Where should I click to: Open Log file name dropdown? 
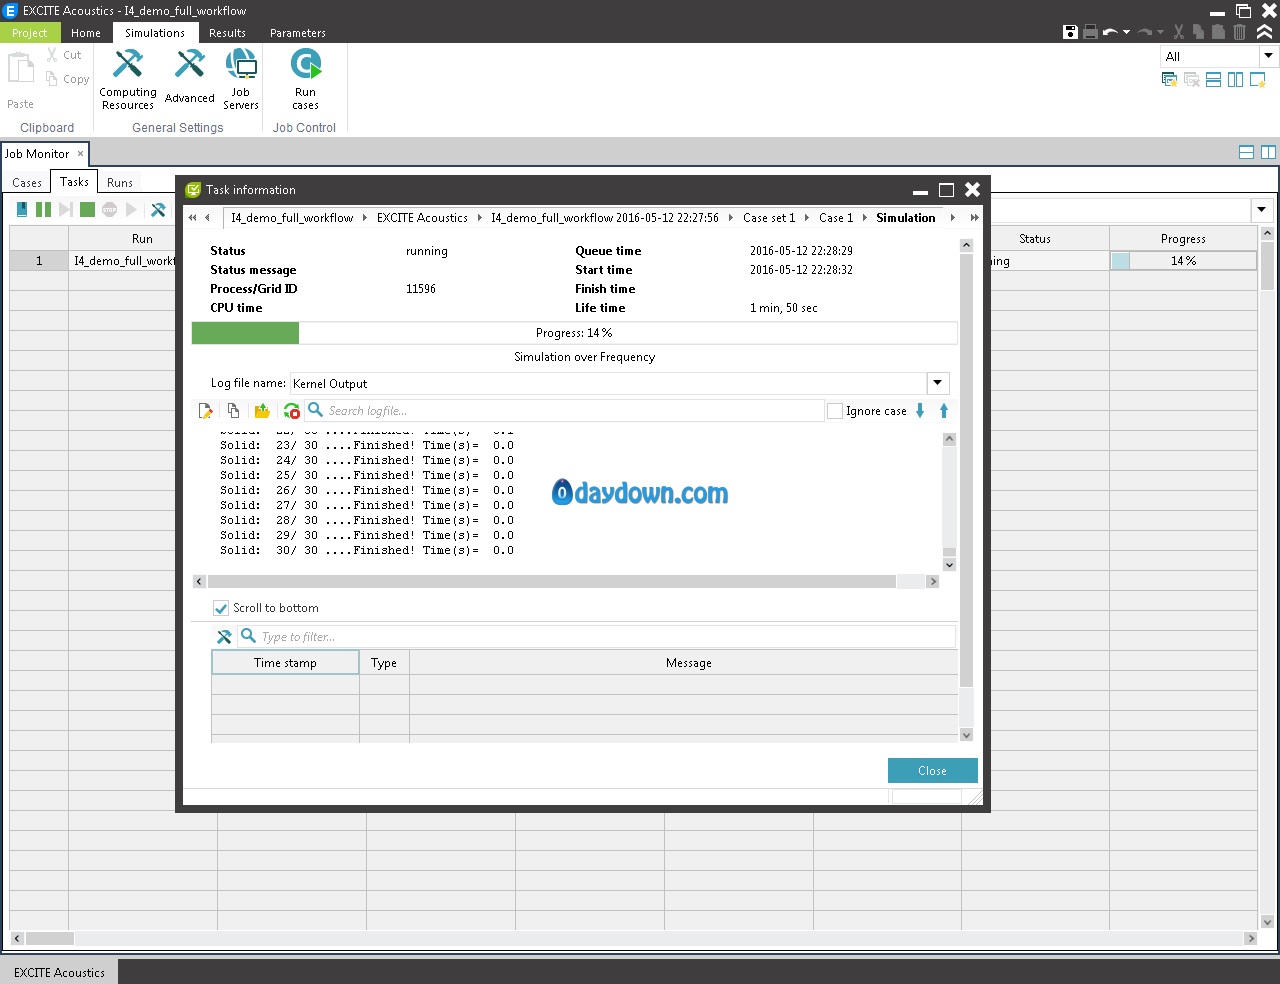point(938,383)
